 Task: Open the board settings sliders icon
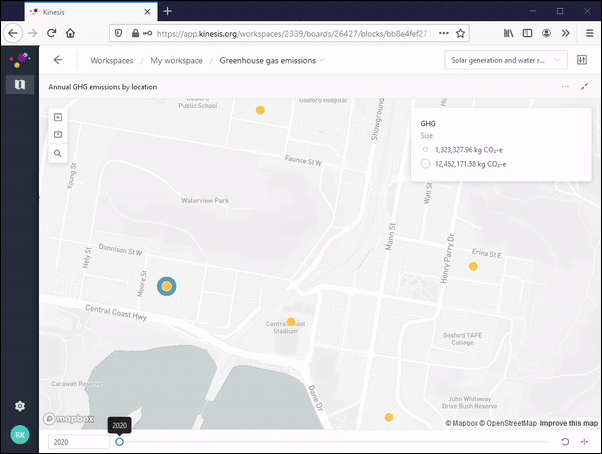(582, 60)
